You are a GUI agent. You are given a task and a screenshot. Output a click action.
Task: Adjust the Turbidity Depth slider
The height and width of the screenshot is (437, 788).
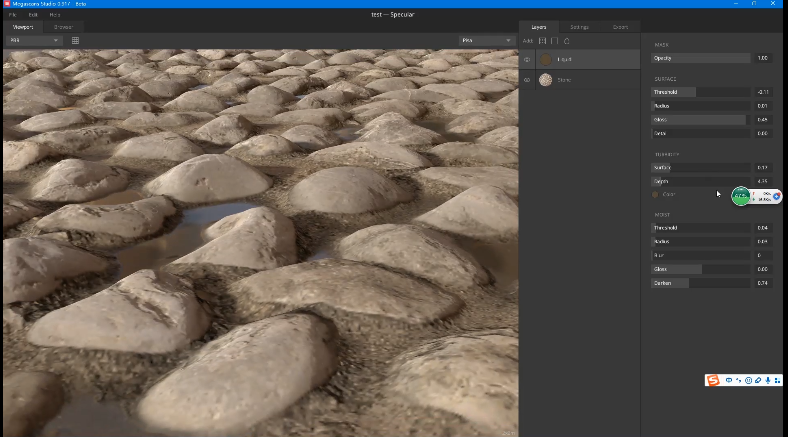pos(701,181)
